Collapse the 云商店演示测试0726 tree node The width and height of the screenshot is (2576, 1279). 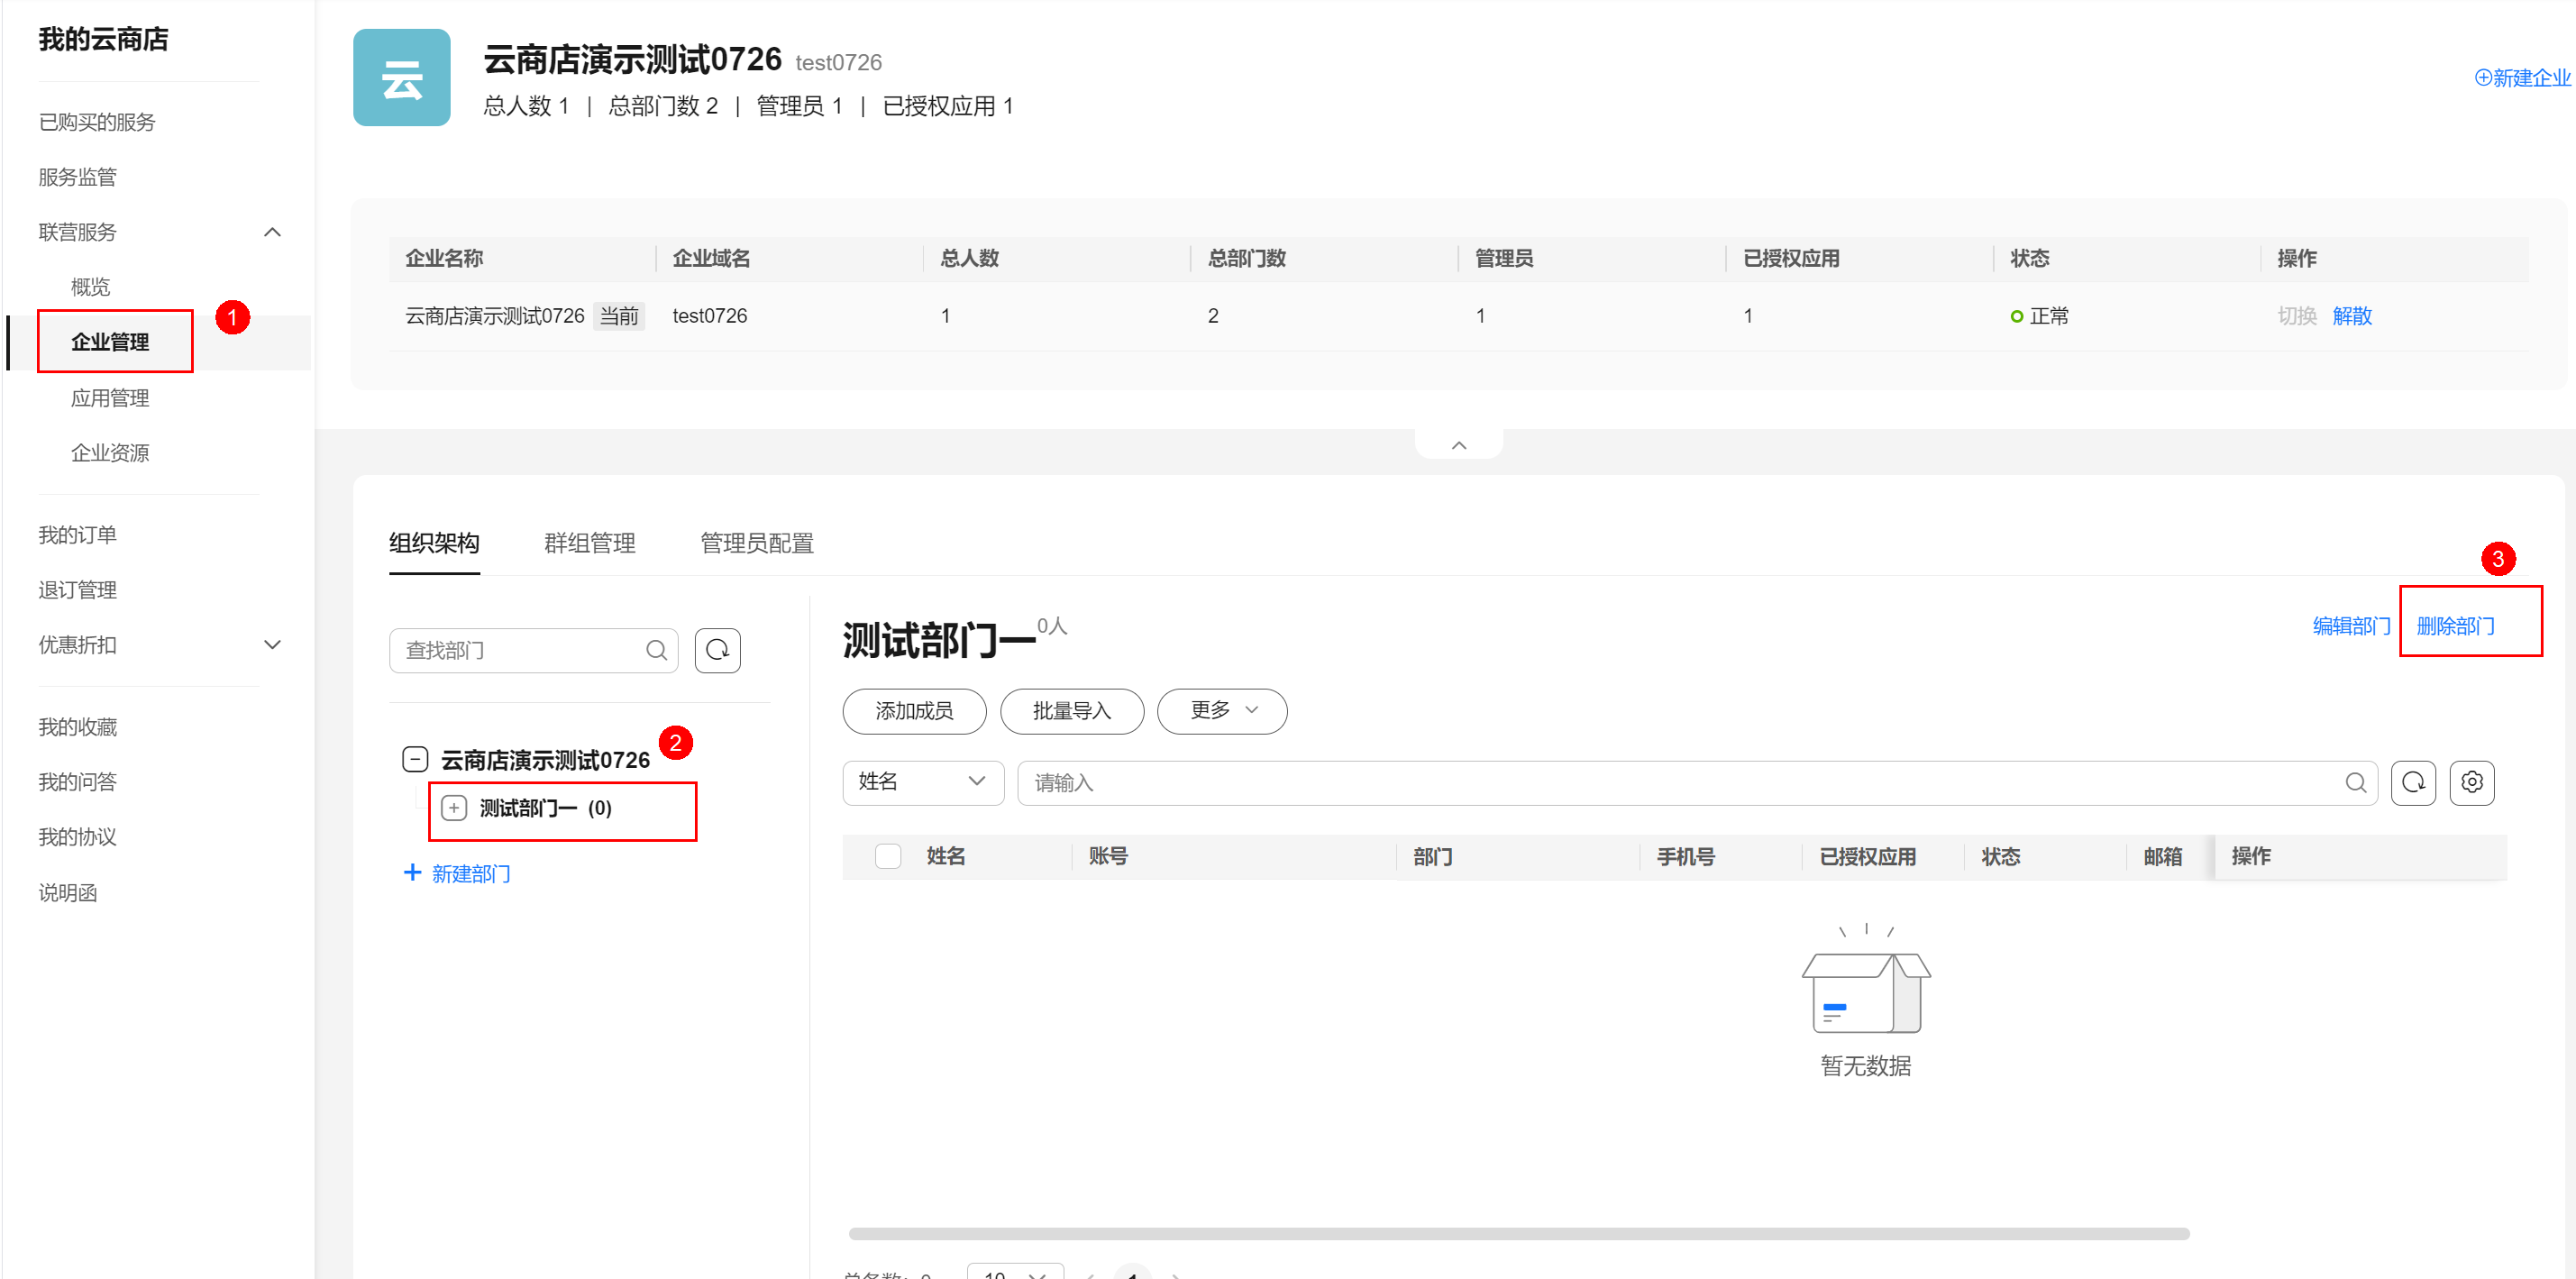(x=414, y=758)
